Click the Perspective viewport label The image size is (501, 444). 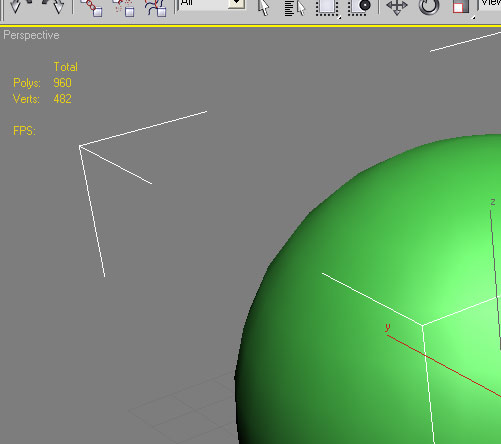31,35
